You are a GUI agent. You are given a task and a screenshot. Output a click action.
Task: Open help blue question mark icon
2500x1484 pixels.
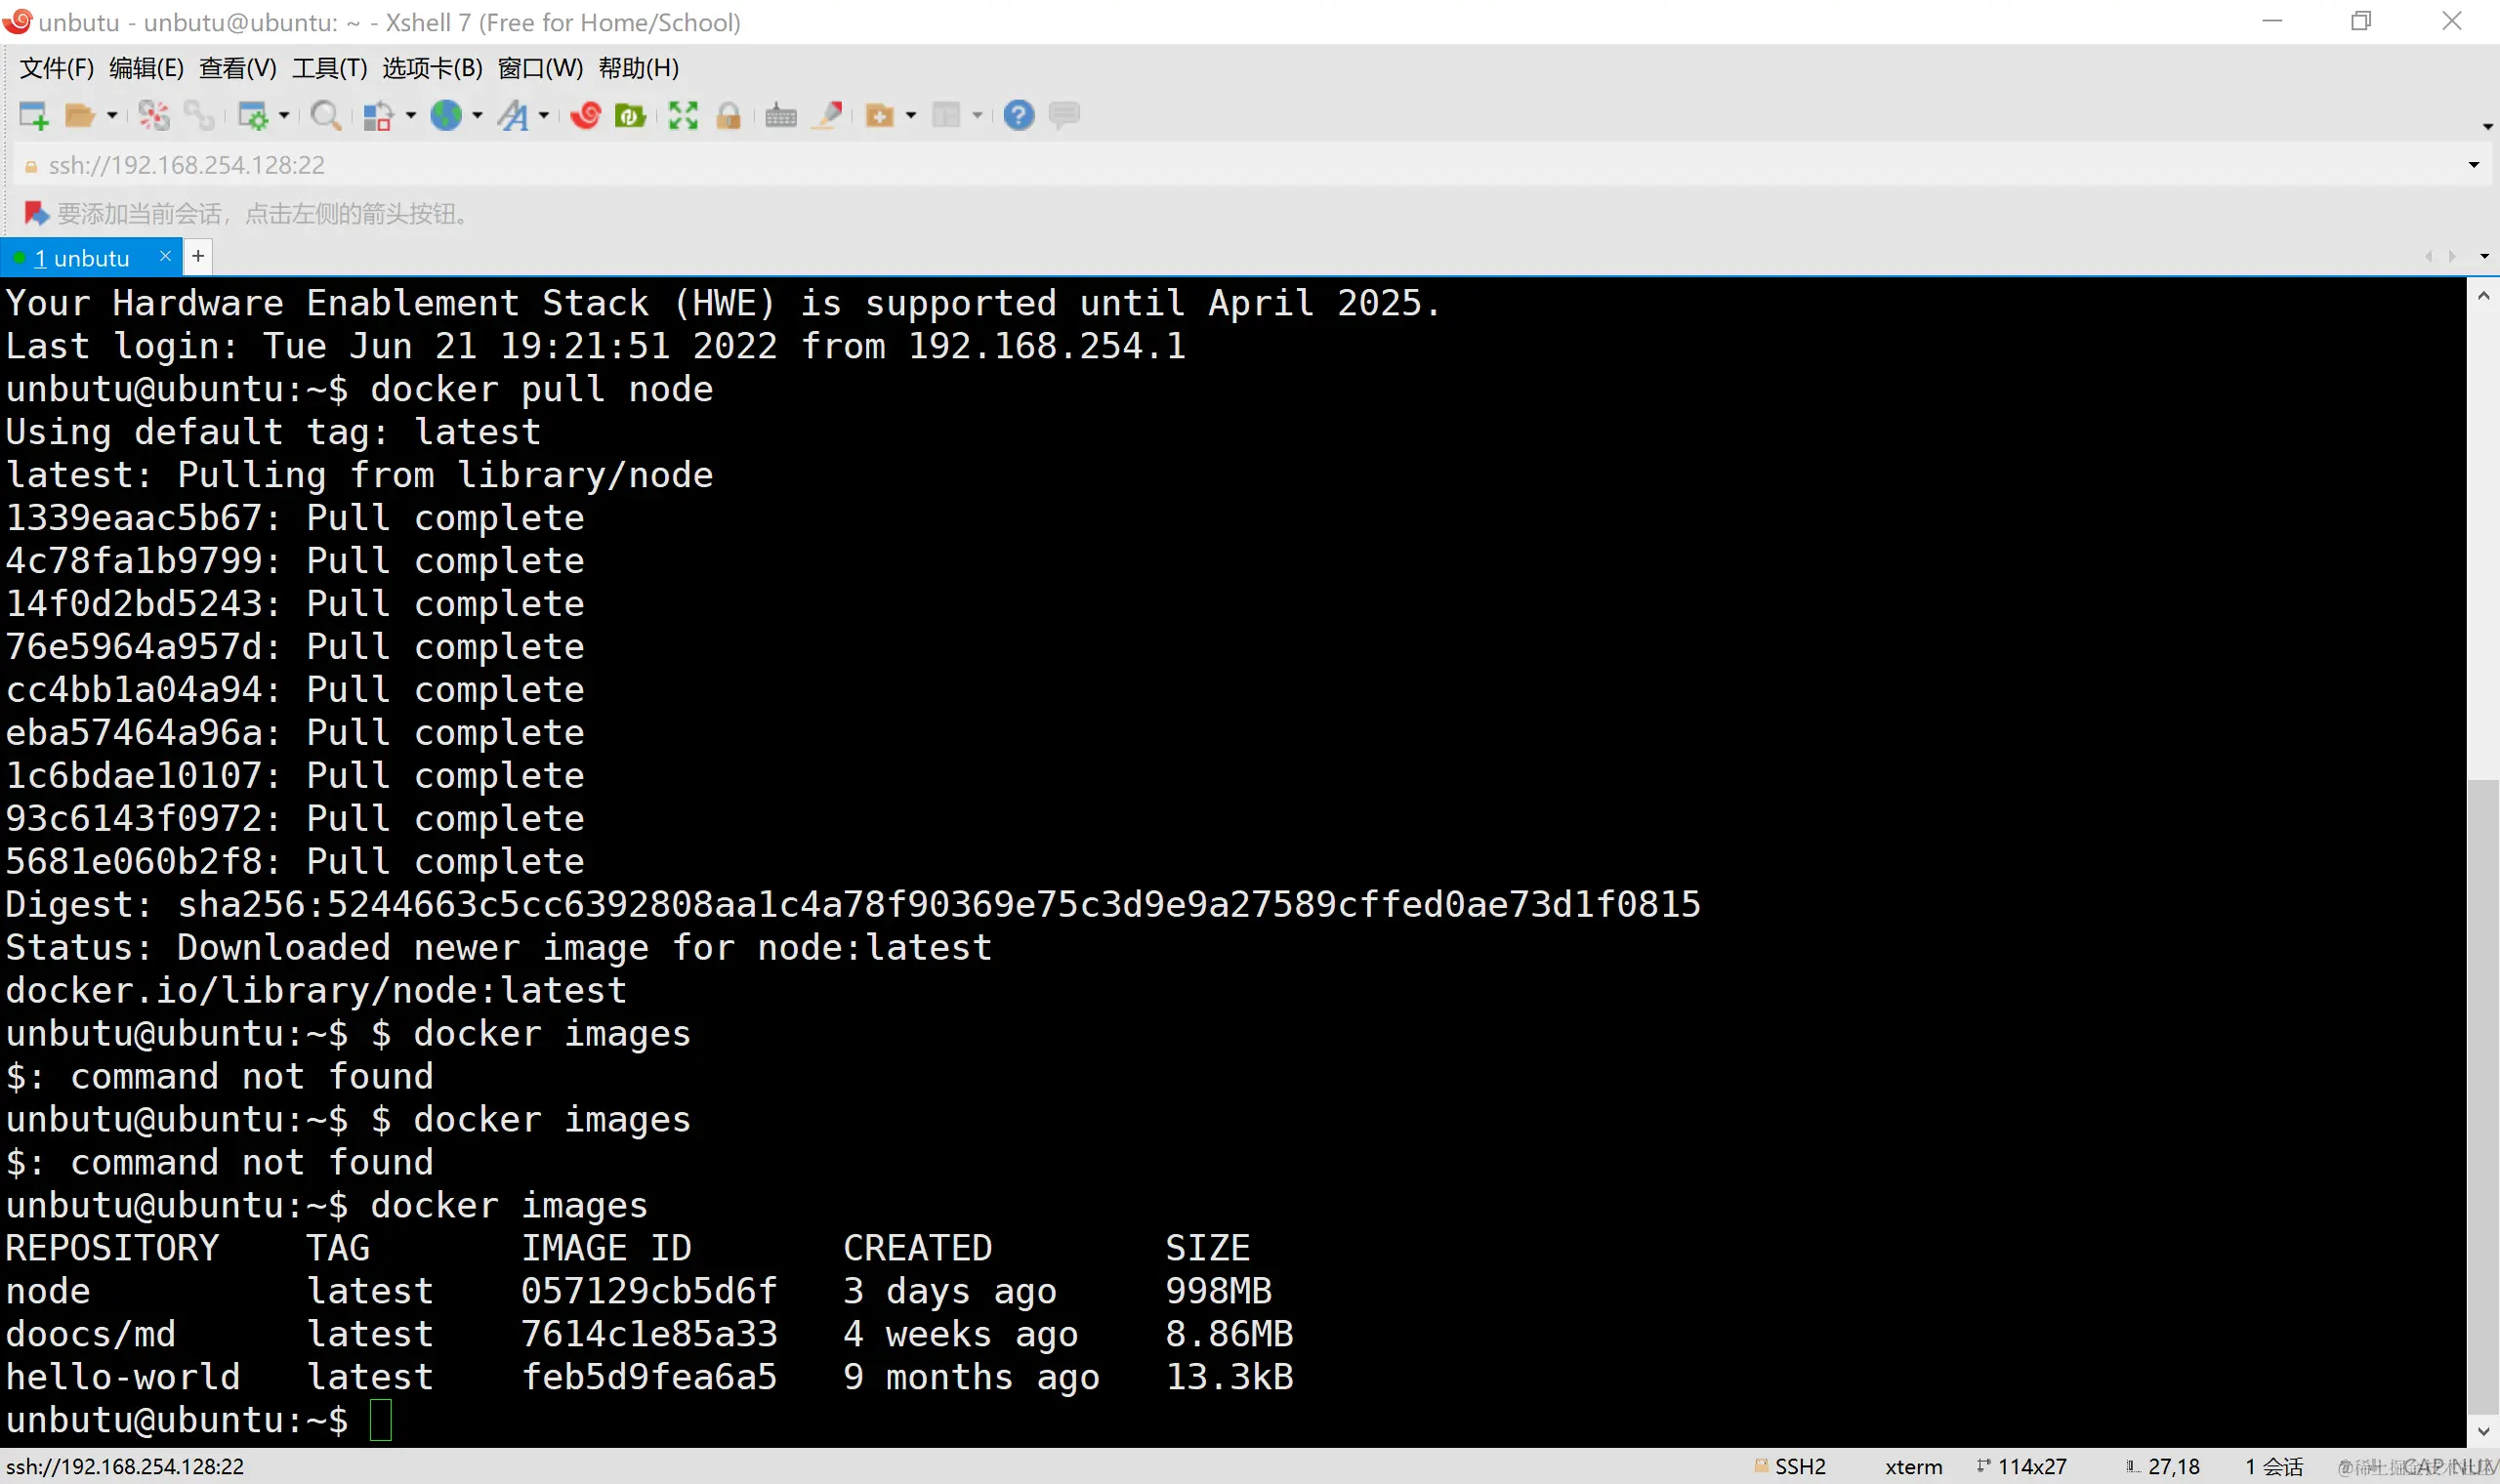tap(1018, 116)
